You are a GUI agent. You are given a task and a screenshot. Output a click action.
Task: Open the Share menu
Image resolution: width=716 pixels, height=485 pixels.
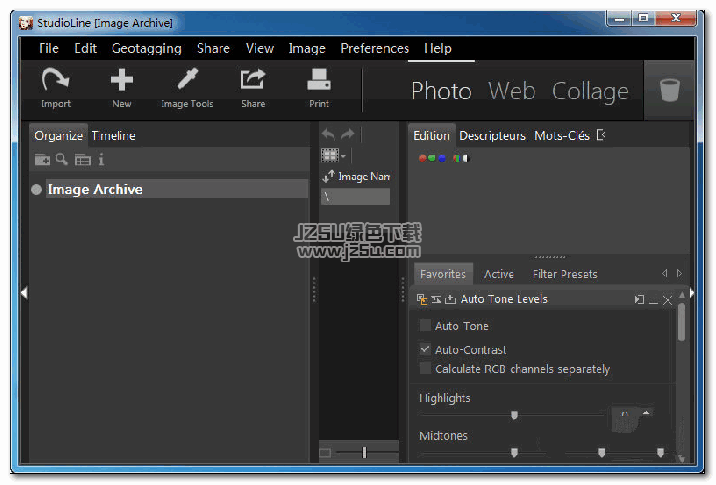[213, 48]
